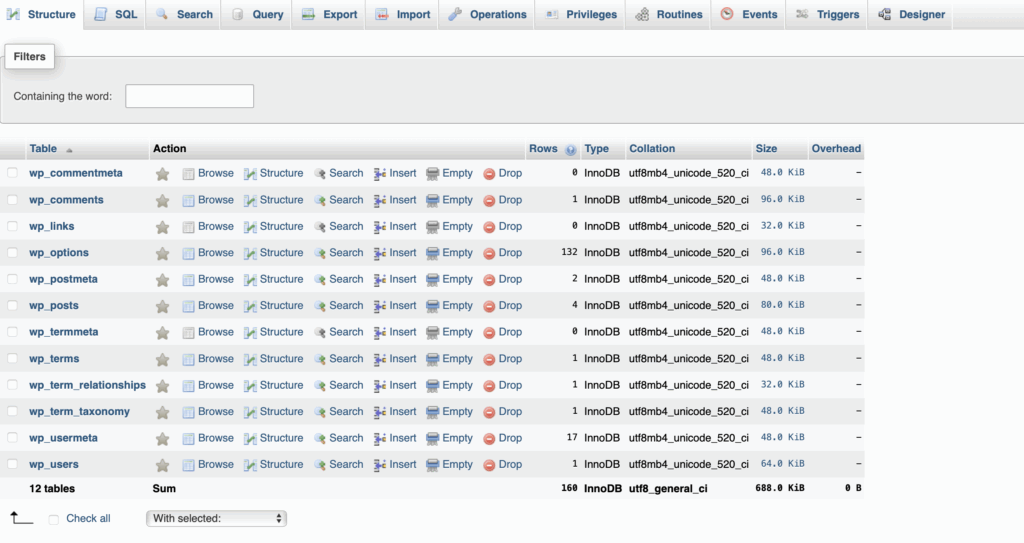Screen dimensions: 1024x543
Task: Click star icon for wp_term_taxonomy row
Action: pos(163,412)
